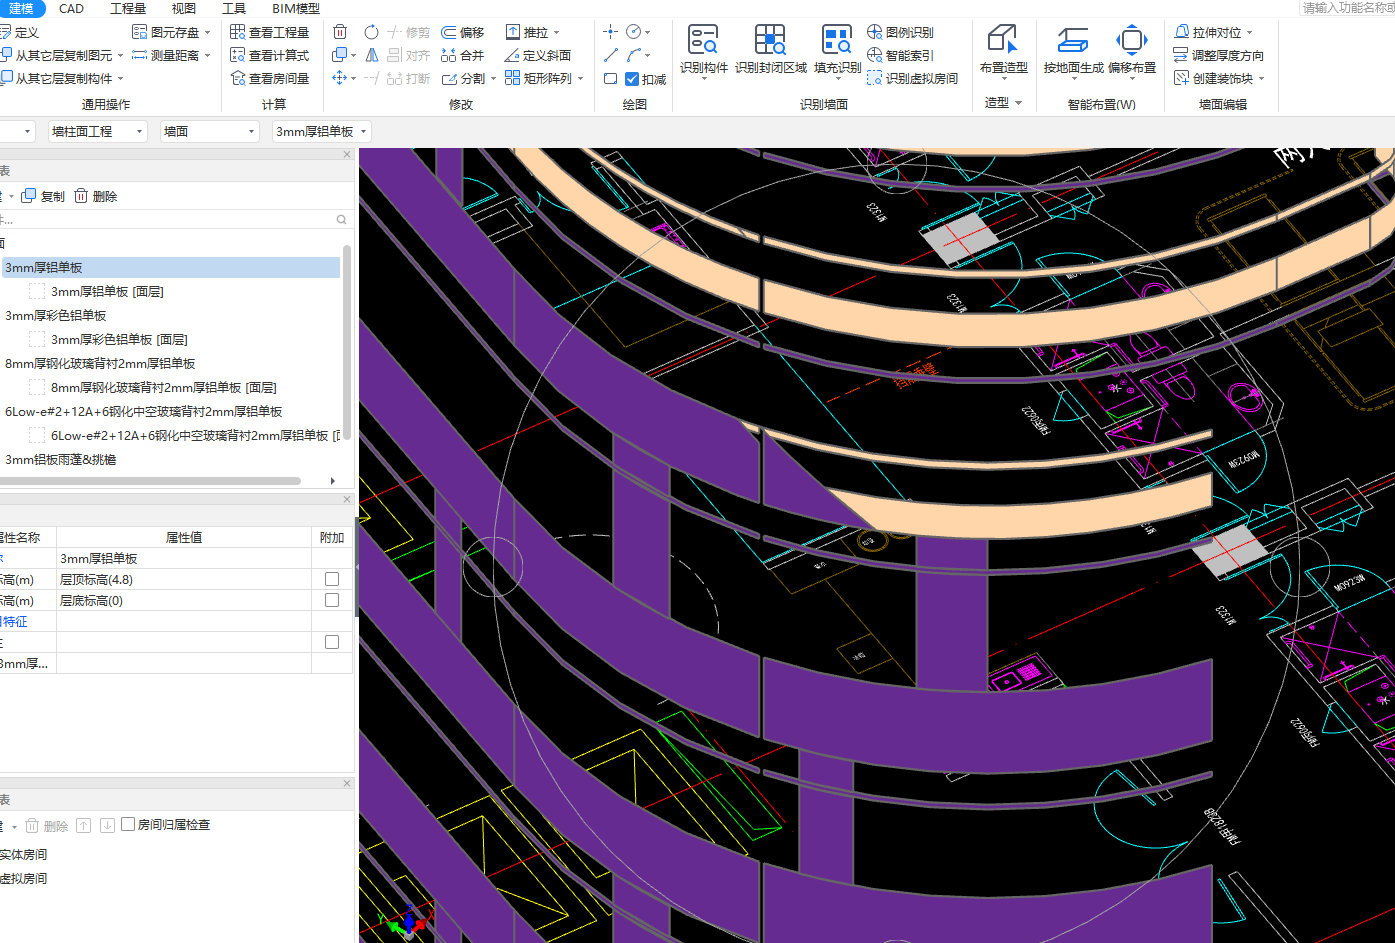
Task: Click 定义斜面 define slope tool
Action: 538,56
